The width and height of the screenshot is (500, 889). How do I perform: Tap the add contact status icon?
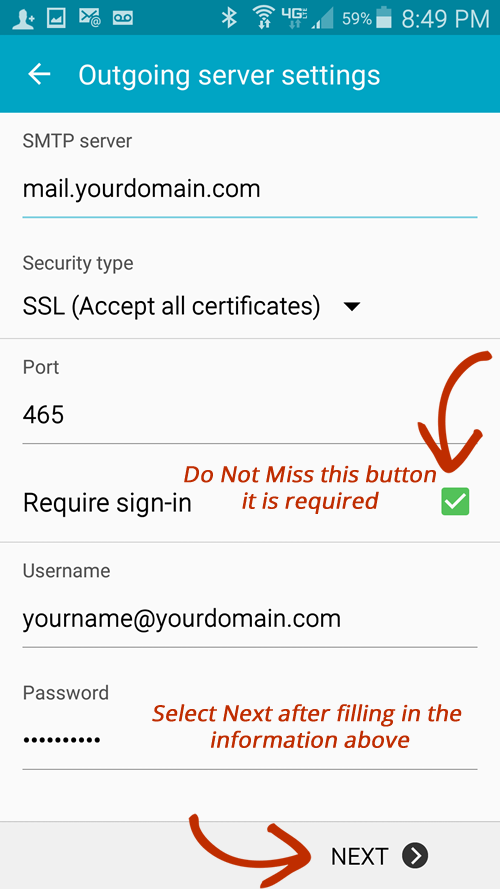coord(23,19)
